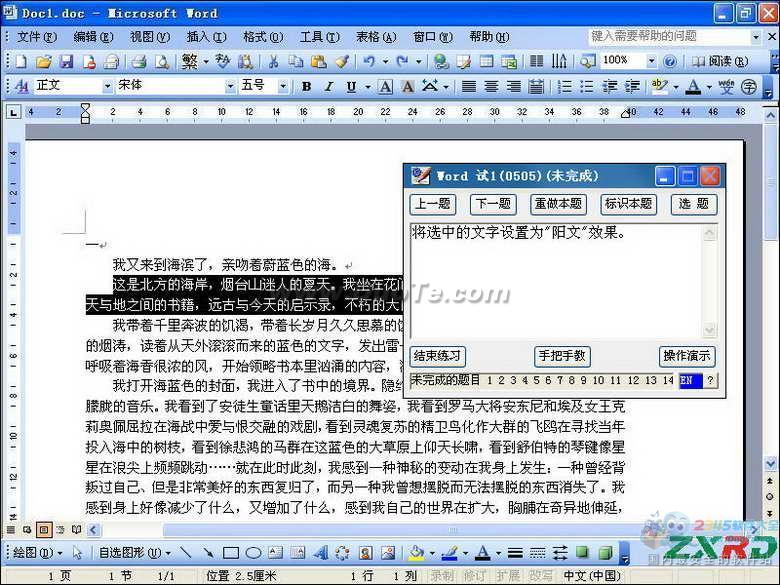Switch to Print Layout view button

[x=44, y=530]
